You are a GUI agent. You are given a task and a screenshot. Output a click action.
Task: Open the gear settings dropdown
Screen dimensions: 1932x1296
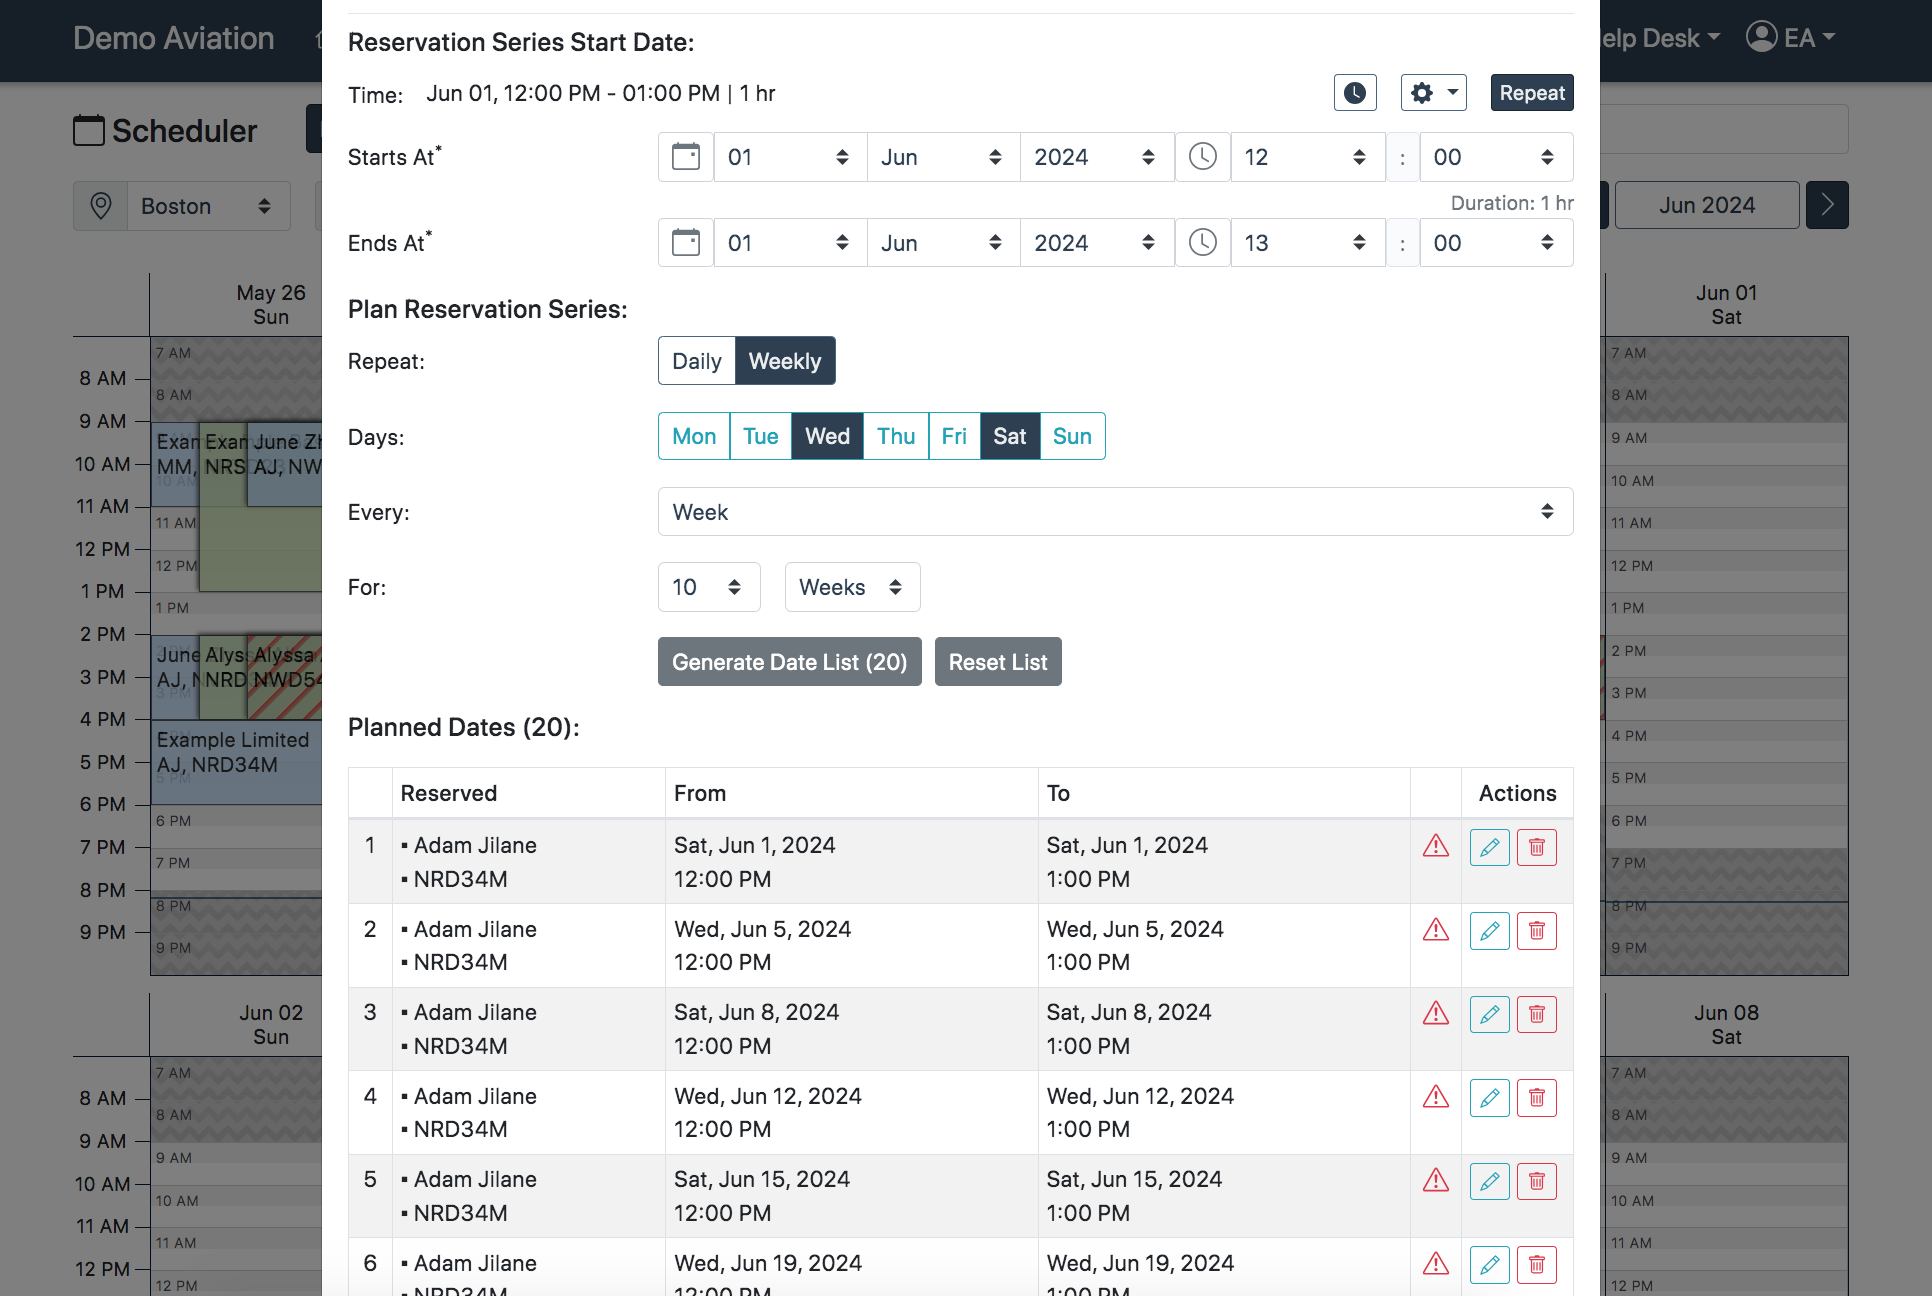pyautogui.click(x=1433, y=93)
